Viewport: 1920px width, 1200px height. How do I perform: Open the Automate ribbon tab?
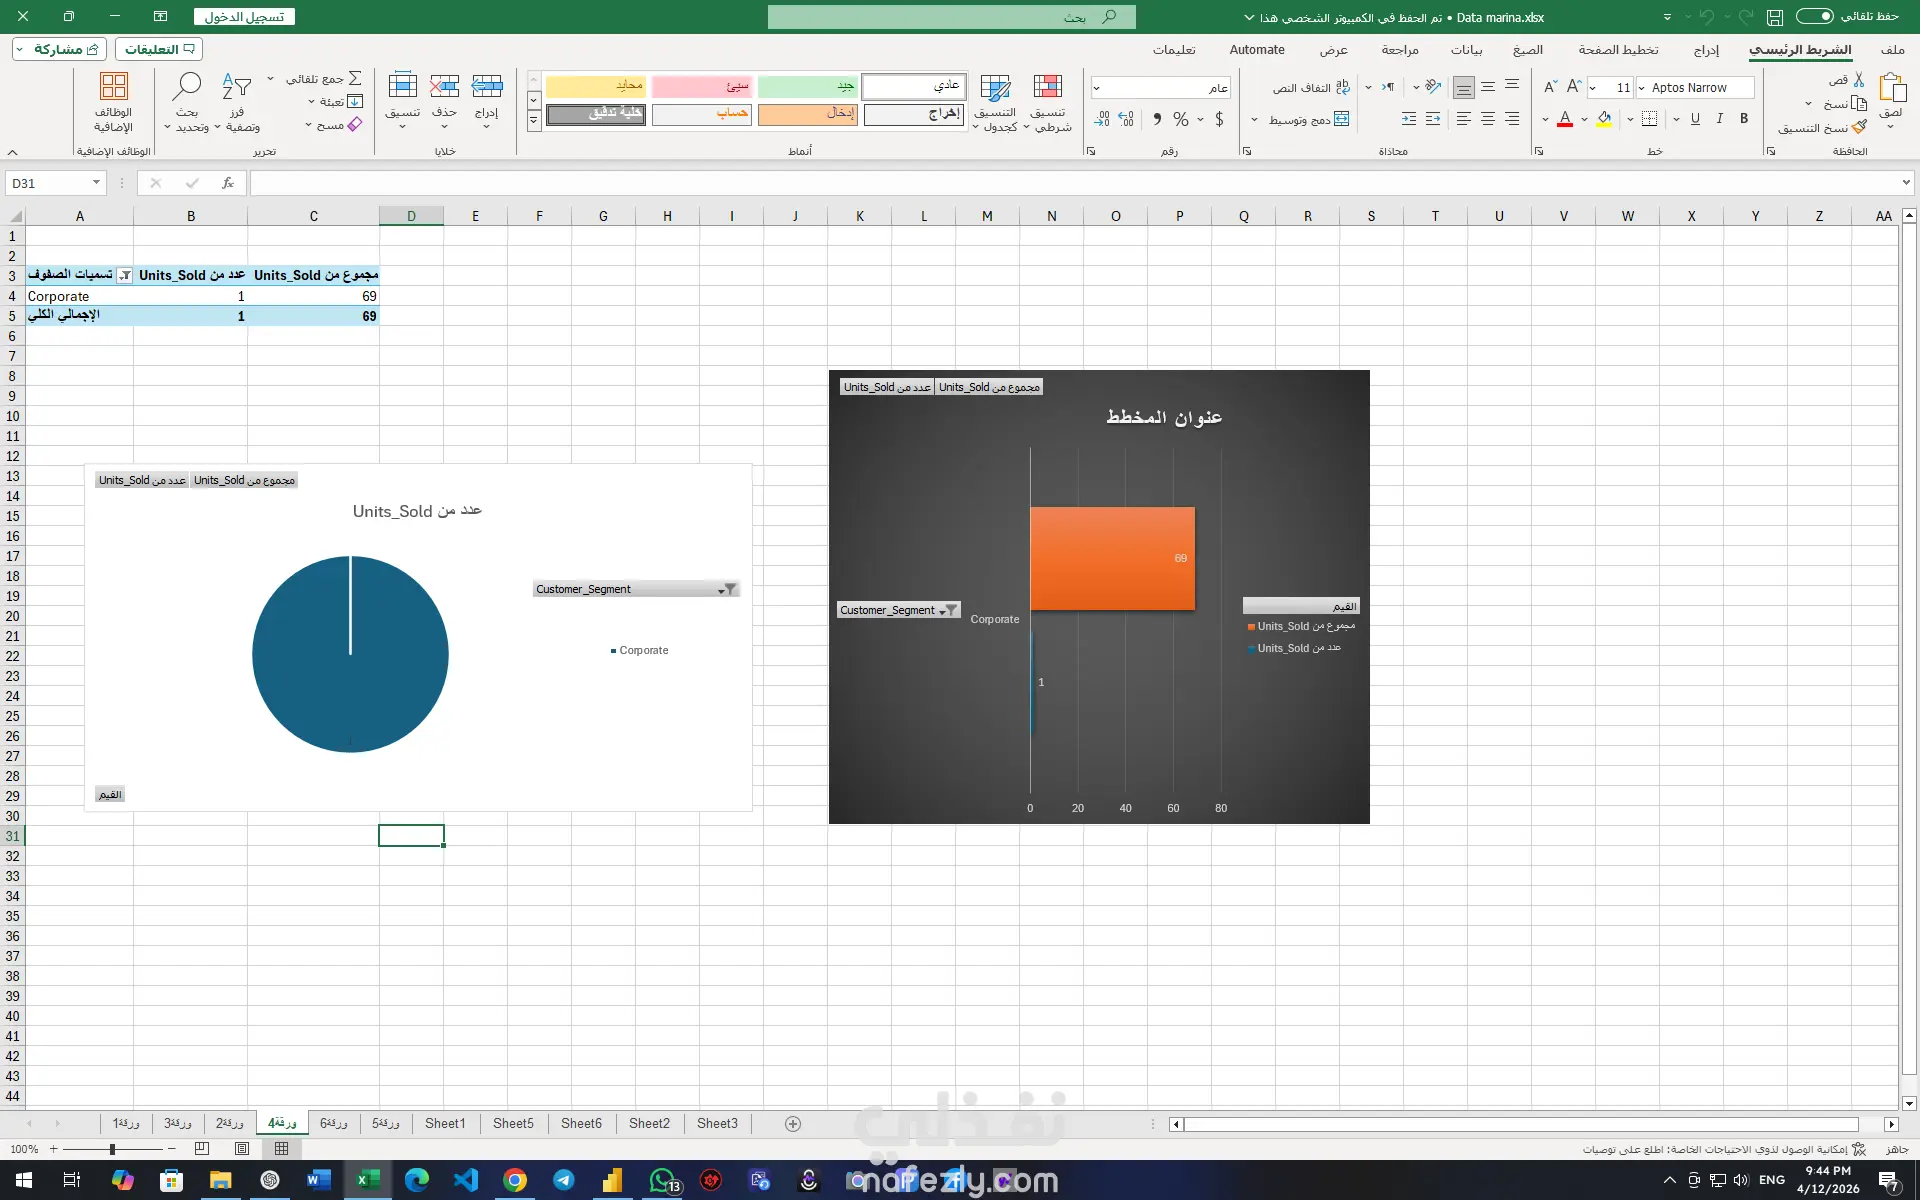1256,50
